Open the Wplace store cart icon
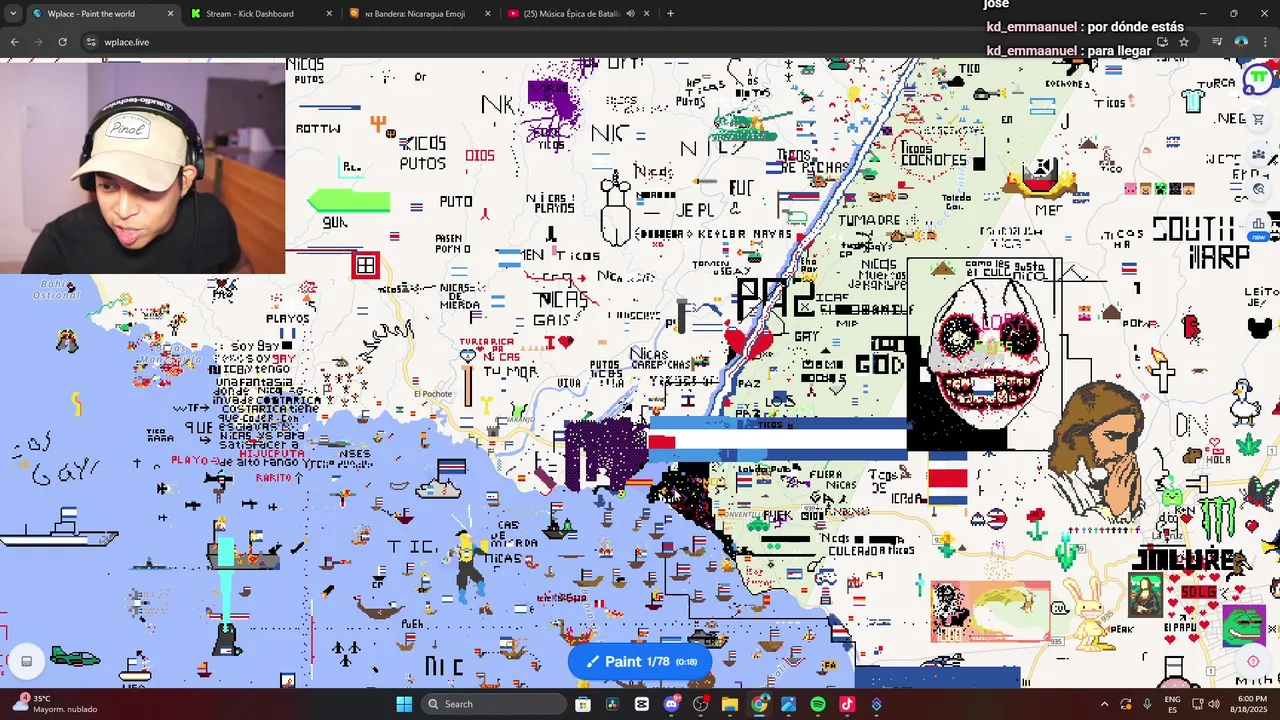1280x720 pixels. tap(1258, 119)
